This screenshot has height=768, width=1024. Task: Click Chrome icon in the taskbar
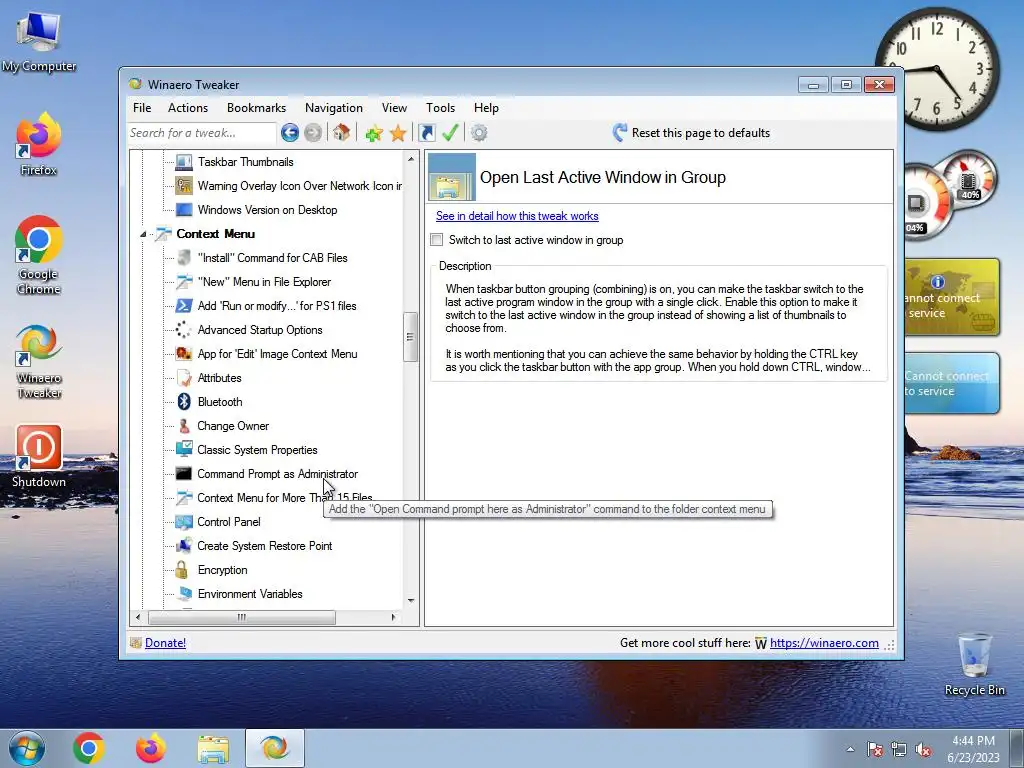point(89,748)
